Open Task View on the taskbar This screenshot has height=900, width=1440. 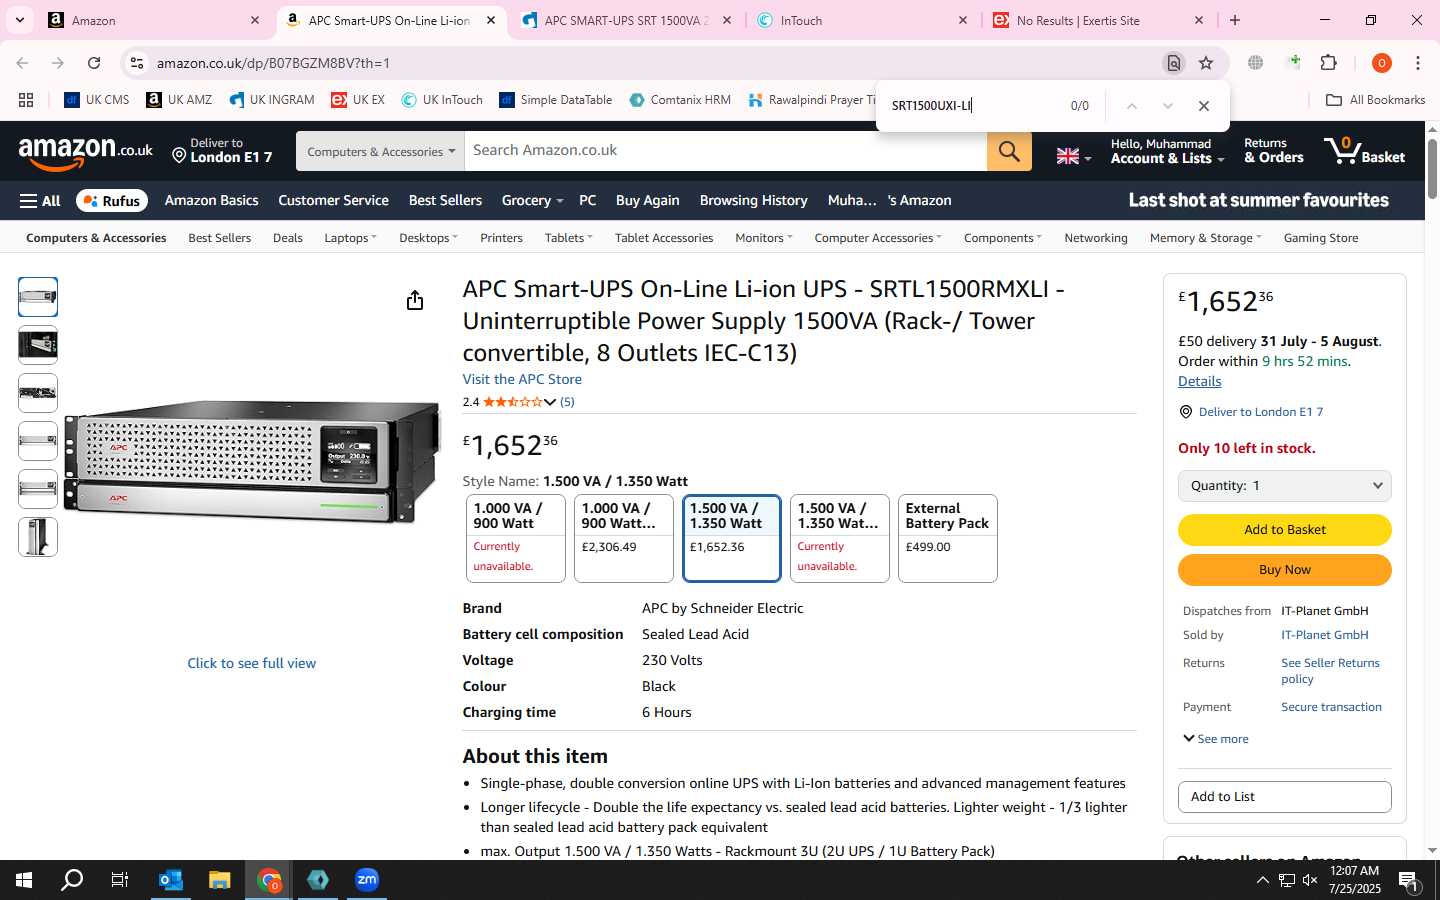pyautogui.click(x=119, y=880)
